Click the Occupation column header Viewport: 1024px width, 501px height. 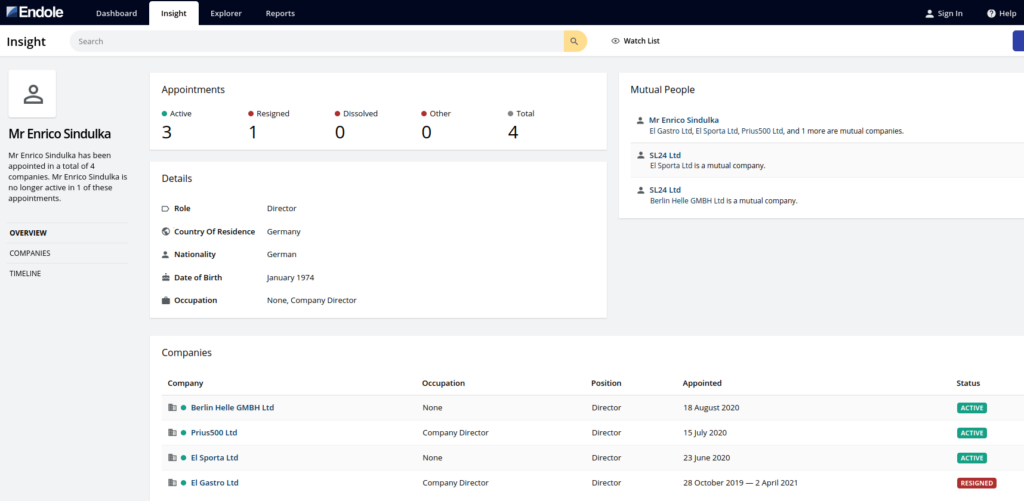pos(443,383)
